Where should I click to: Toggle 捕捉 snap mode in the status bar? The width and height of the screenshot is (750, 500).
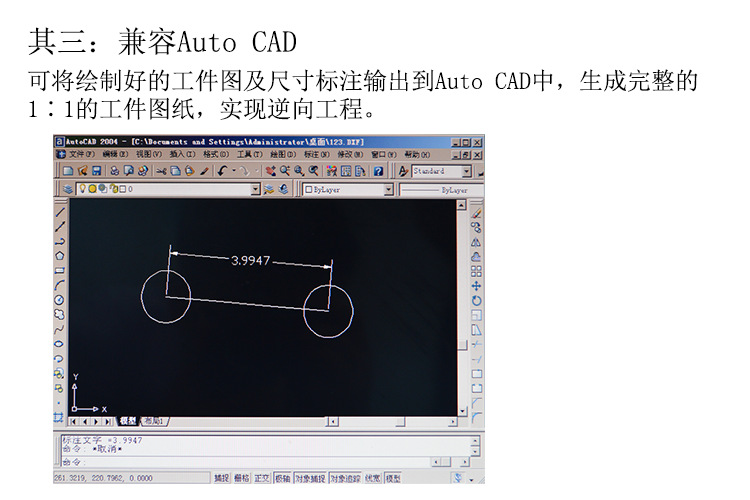click(x=221, y=478)
